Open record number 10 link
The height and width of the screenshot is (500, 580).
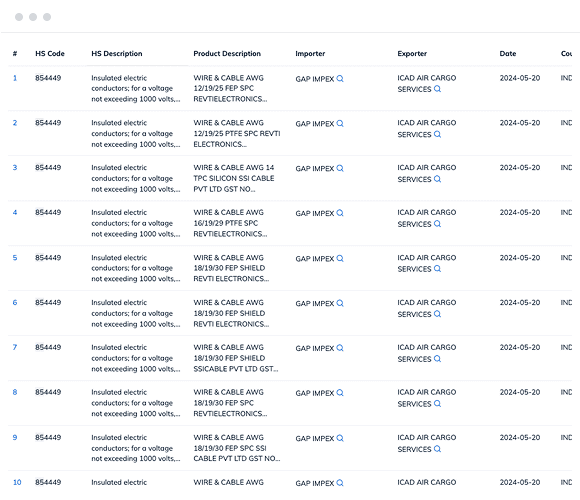17,482
